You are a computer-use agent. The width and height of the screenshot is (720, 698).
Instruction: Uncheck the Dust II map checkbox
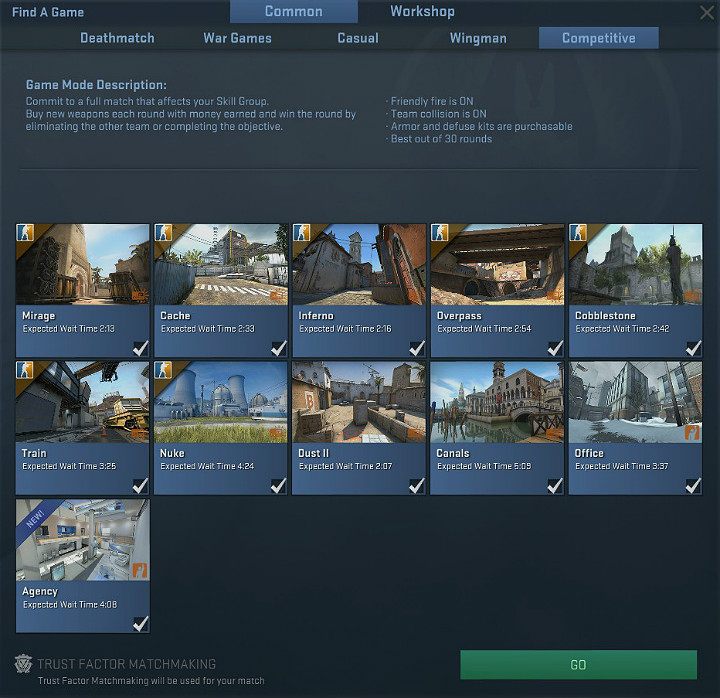417,486
